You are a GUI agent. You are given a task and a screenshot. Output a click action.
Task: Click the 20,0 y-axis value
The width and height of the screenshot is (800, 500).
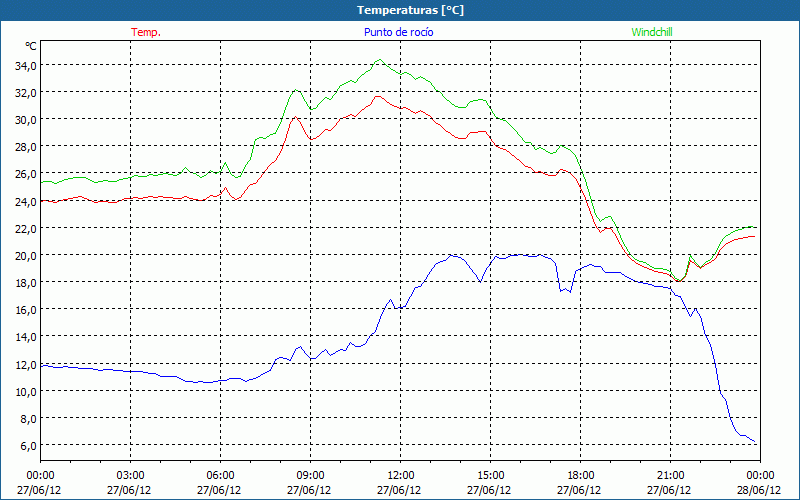[x=26, y=256]
